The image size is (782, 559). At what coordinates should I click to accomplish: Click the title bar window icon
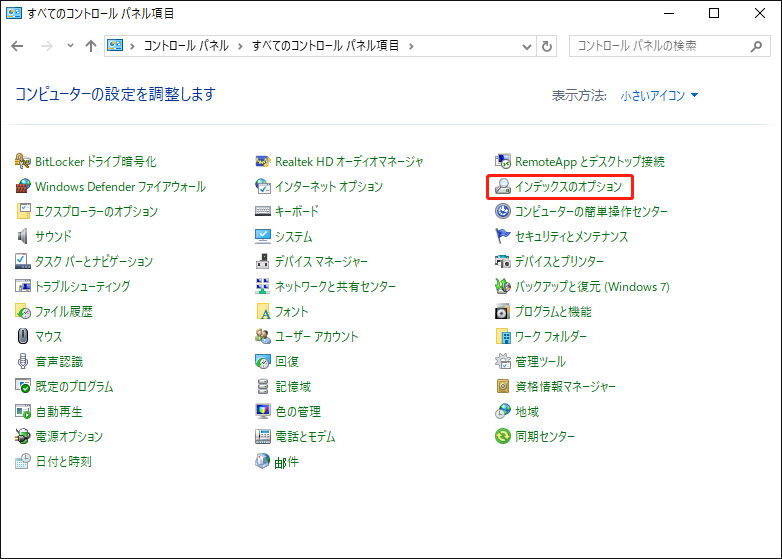(14, 13)
